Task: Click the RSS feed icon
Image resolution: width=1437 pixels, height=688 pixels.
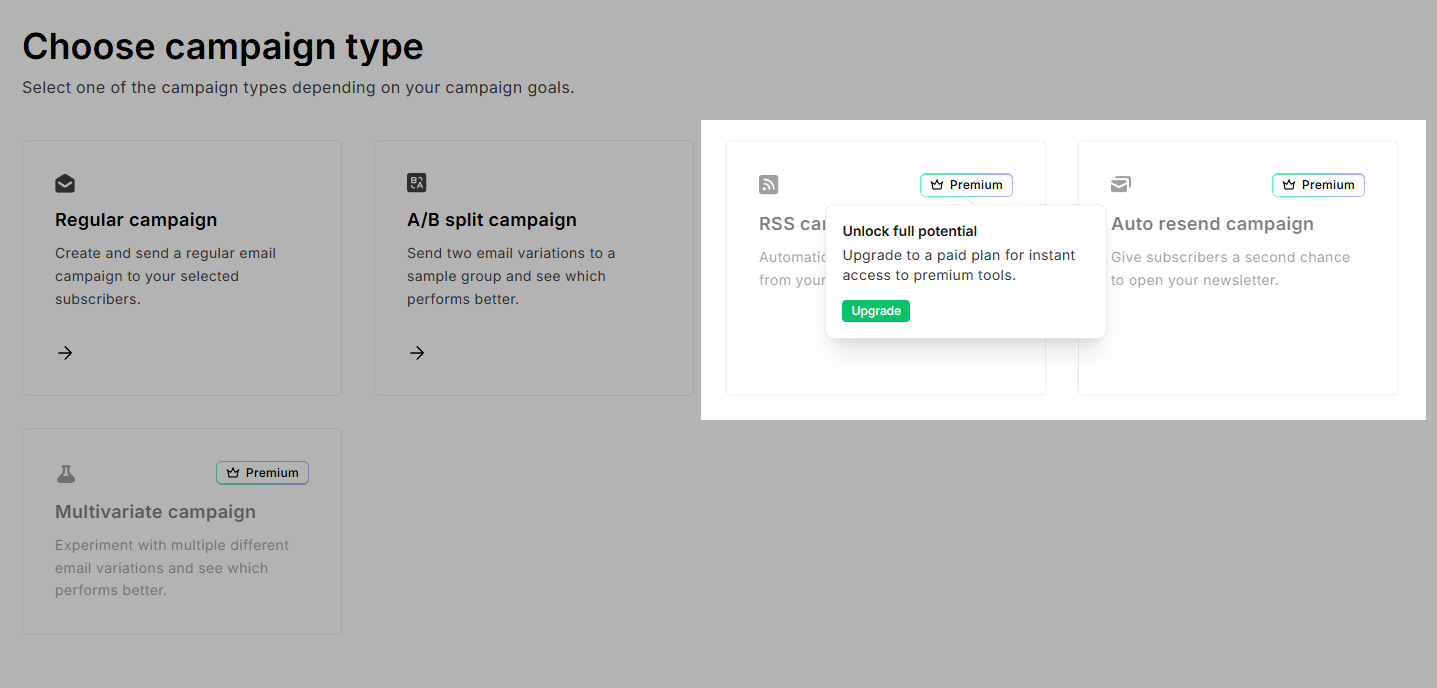Action: pos(768,185)
